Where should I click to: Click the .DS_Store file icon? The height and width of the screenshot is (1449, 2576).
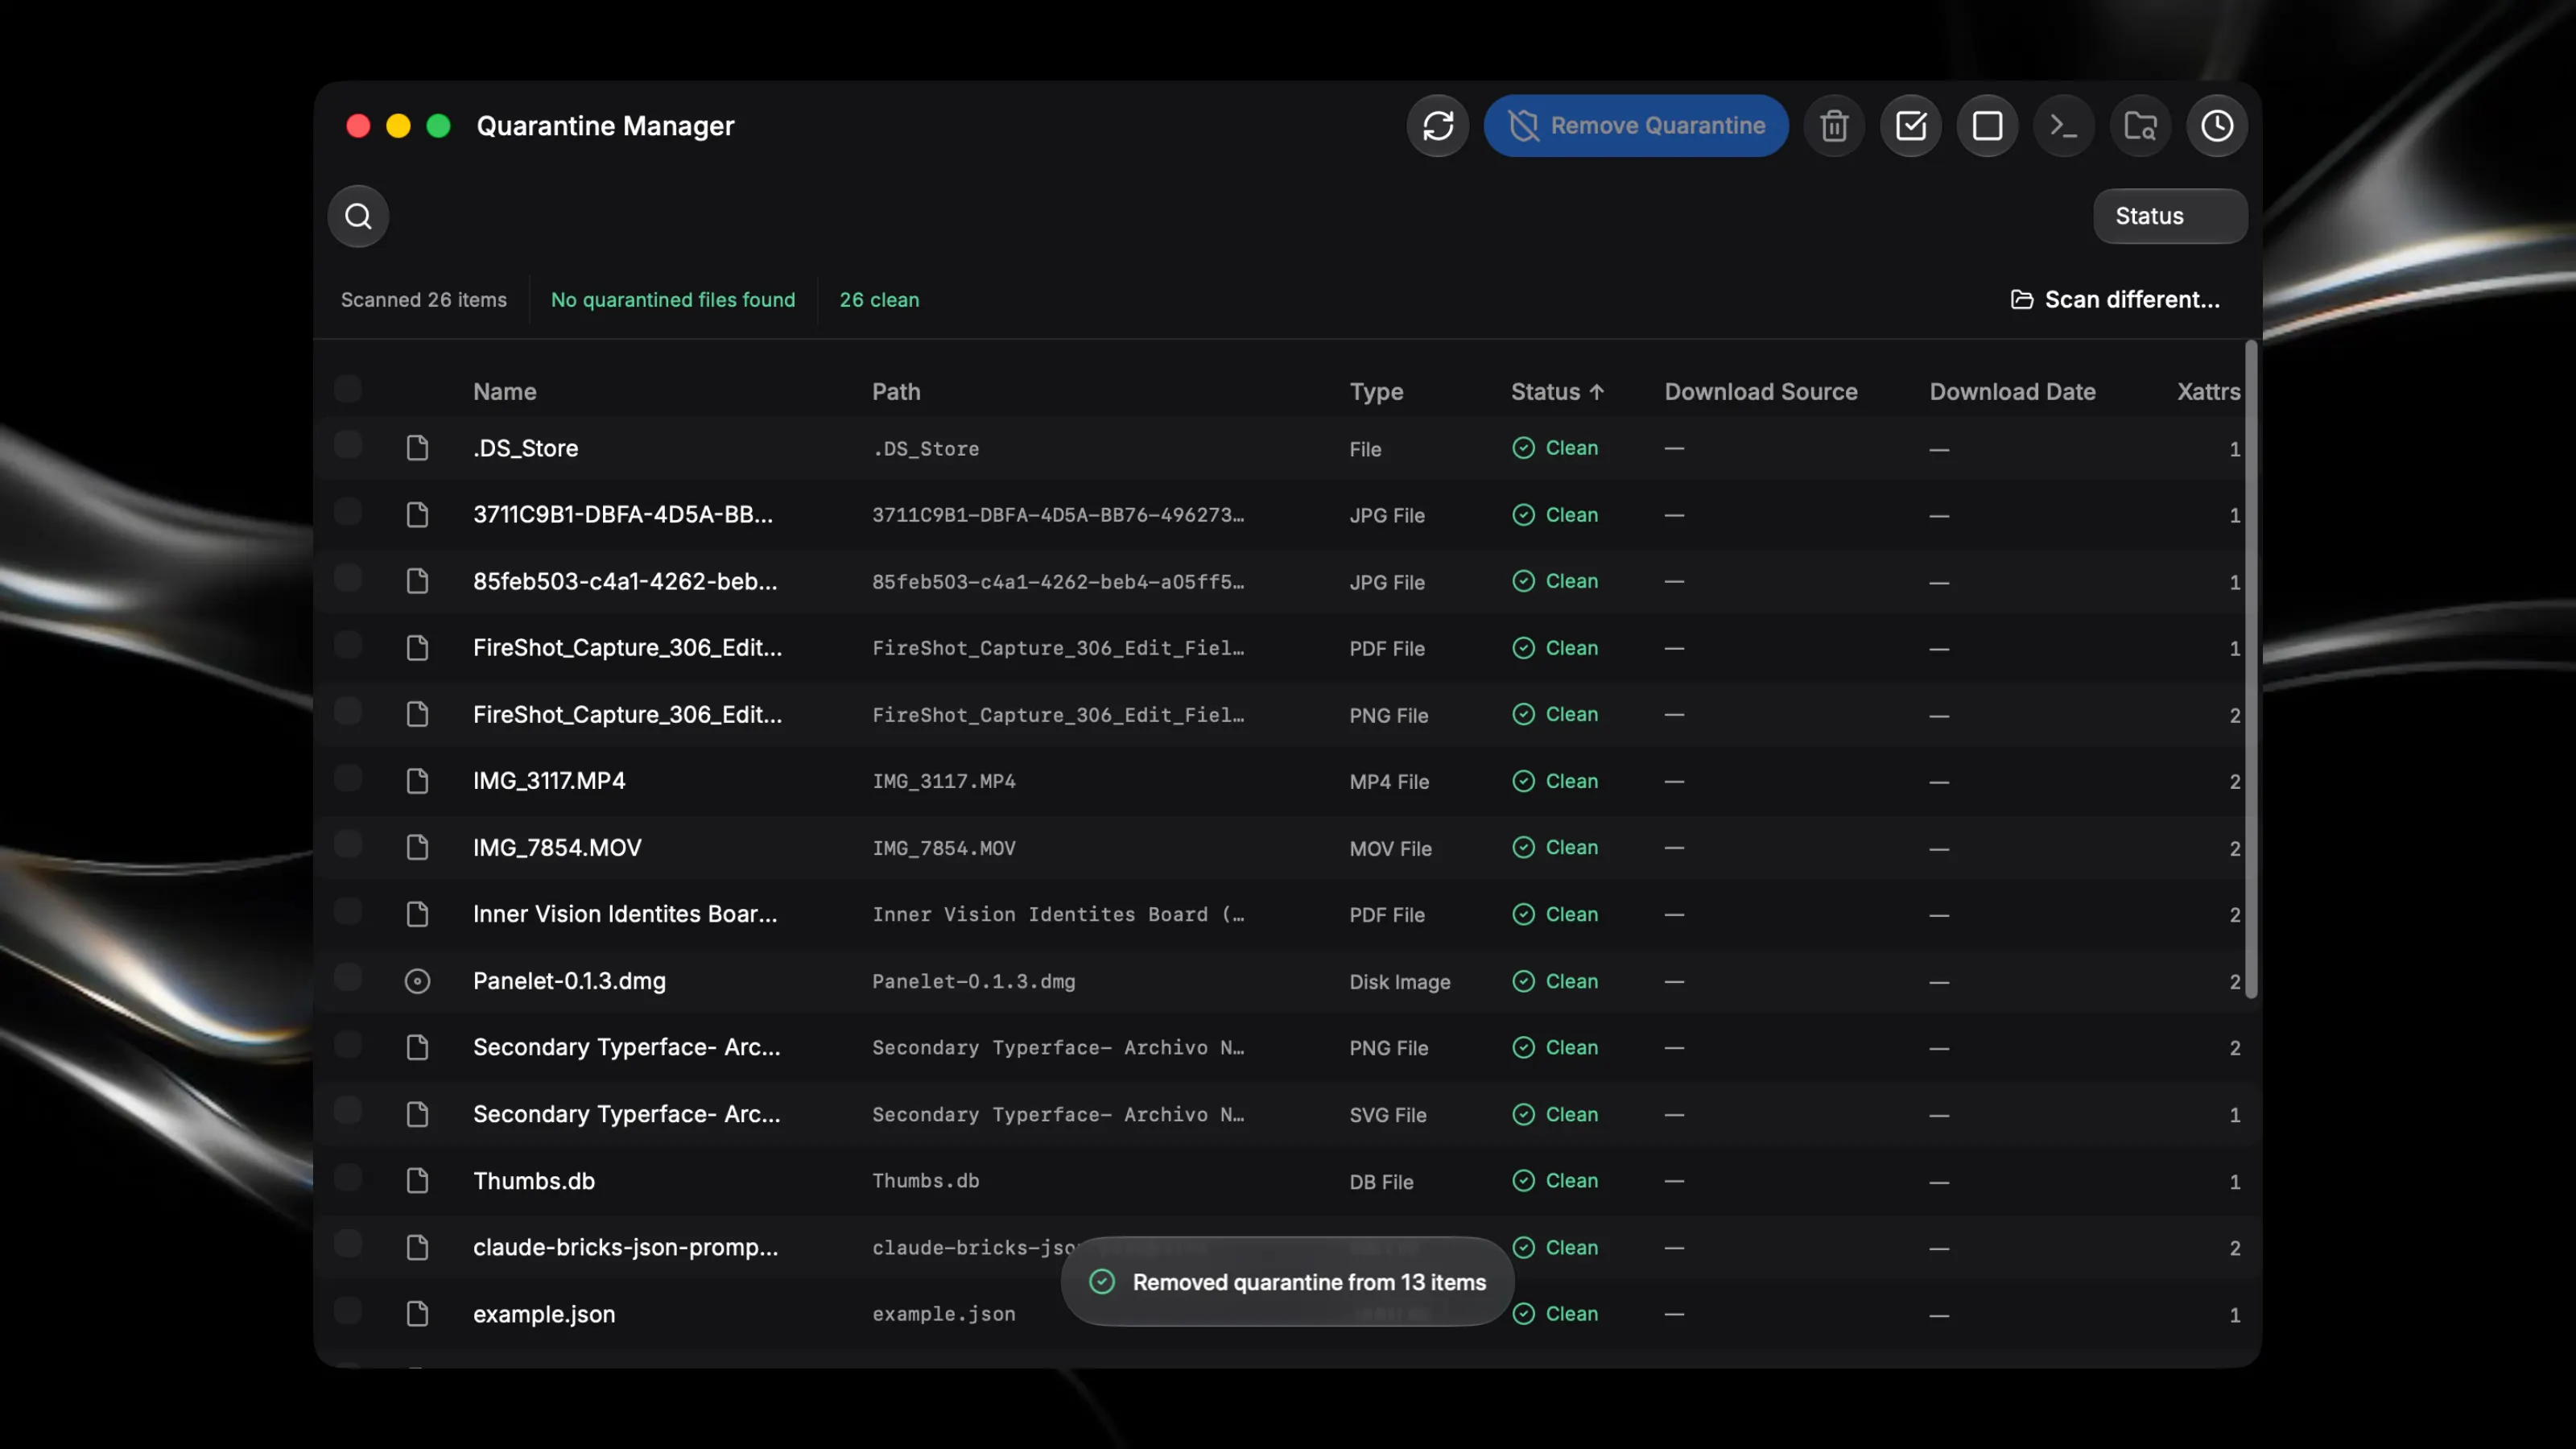point(417,448)
